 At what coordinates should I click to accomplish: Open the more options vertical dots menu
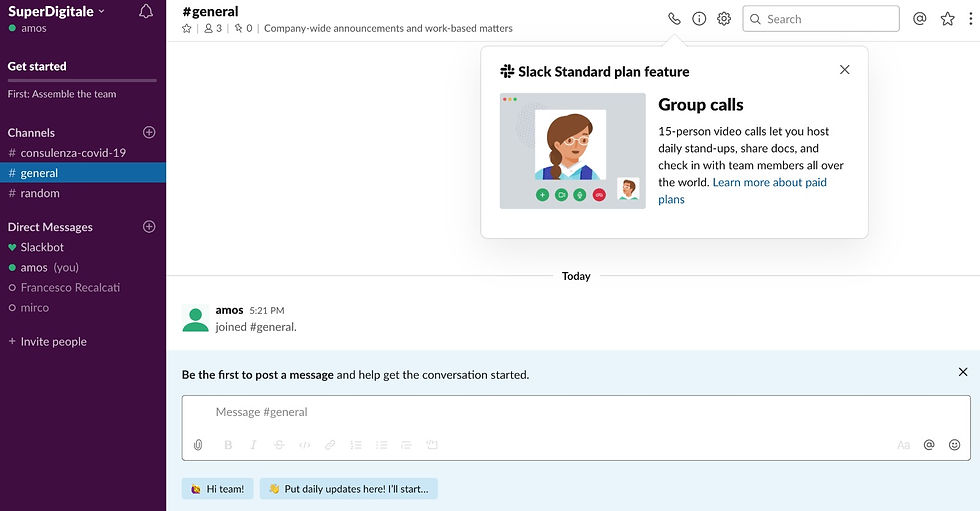[971, 19]
